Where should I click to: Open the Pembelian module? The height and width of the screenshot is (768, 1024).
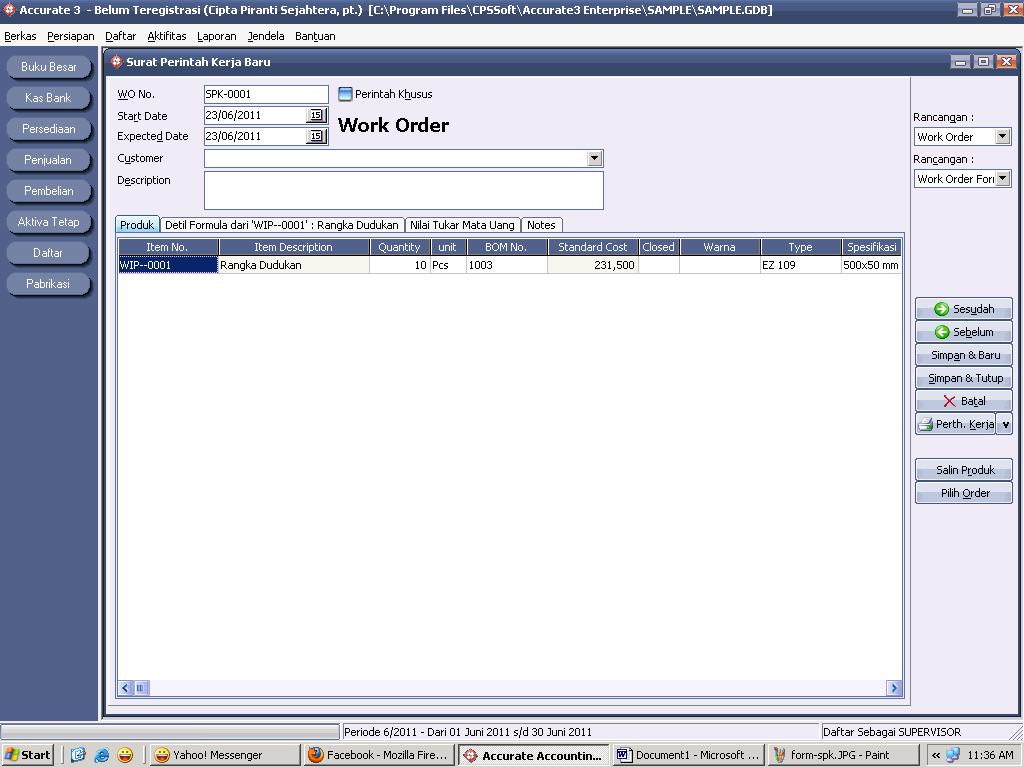pyautogui.click(x=48, y=190)
